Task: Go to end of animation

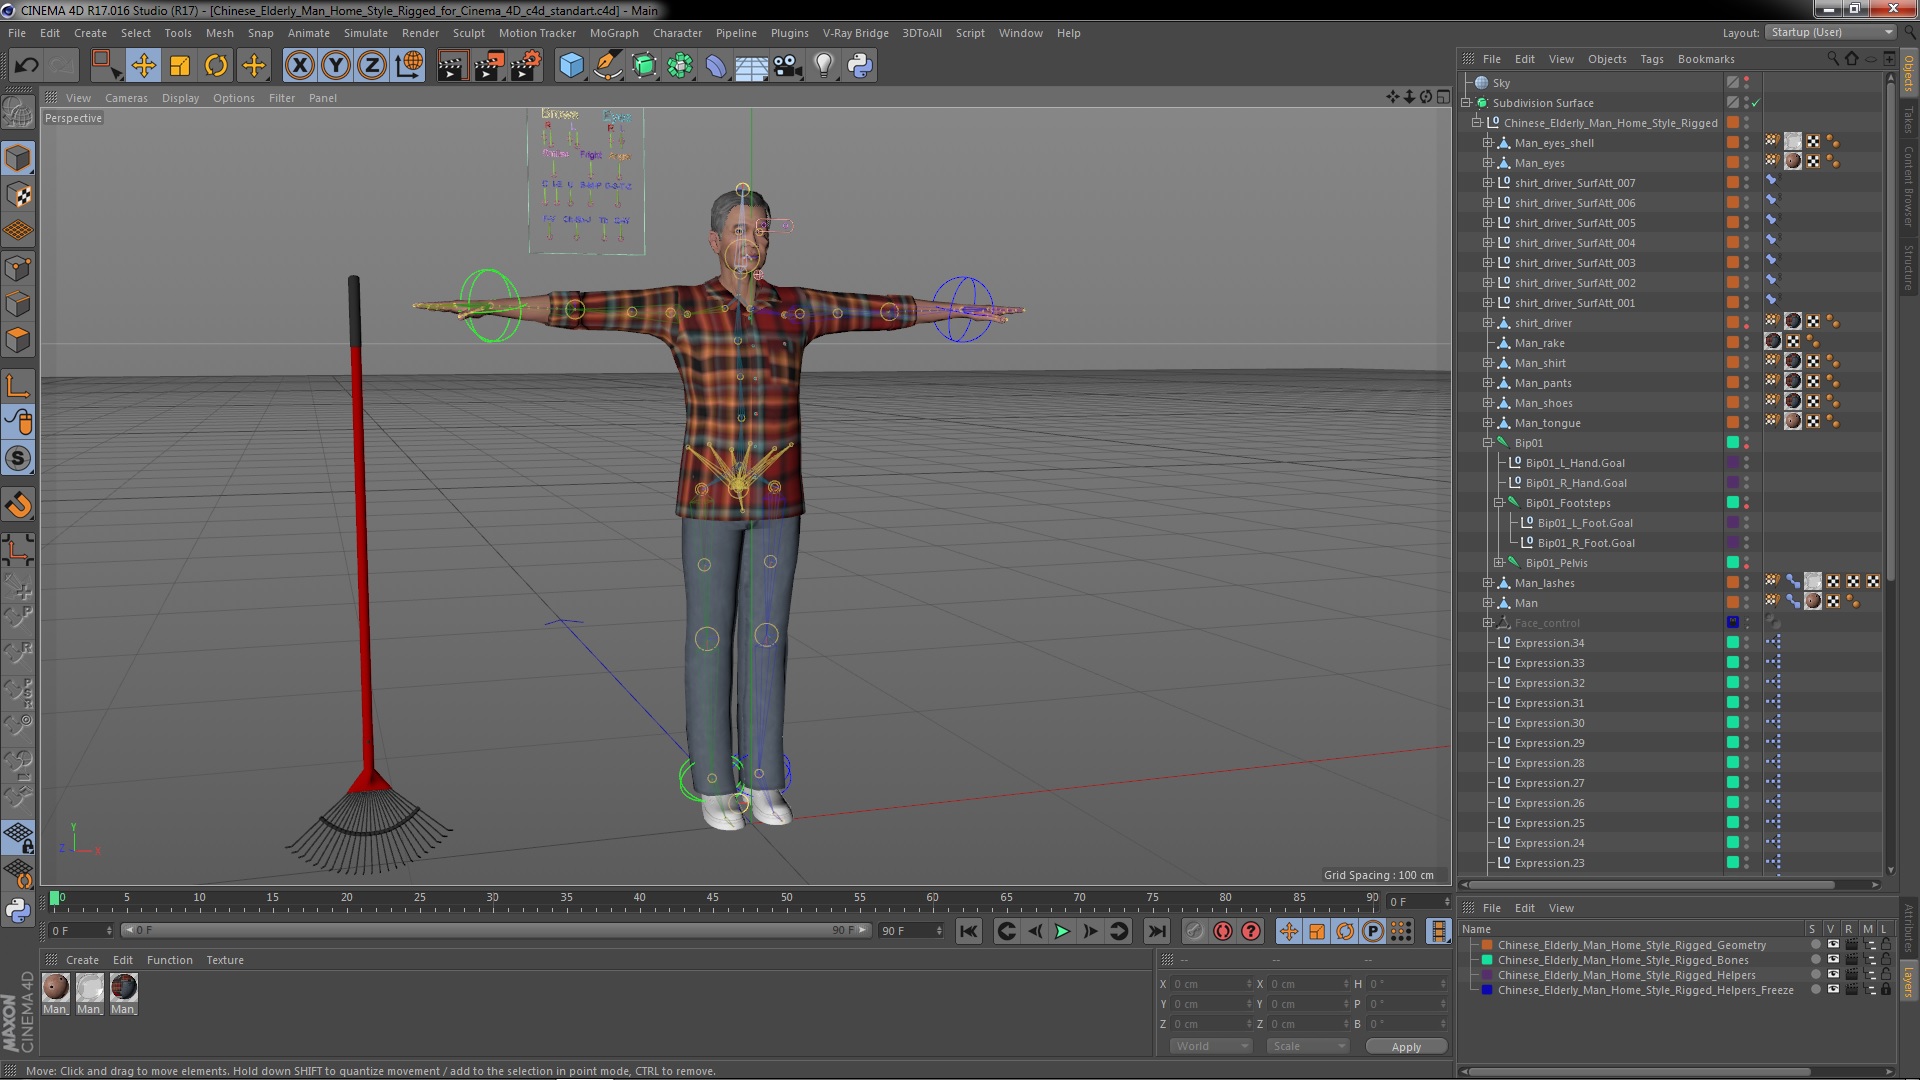Action: click(1156, 931)
